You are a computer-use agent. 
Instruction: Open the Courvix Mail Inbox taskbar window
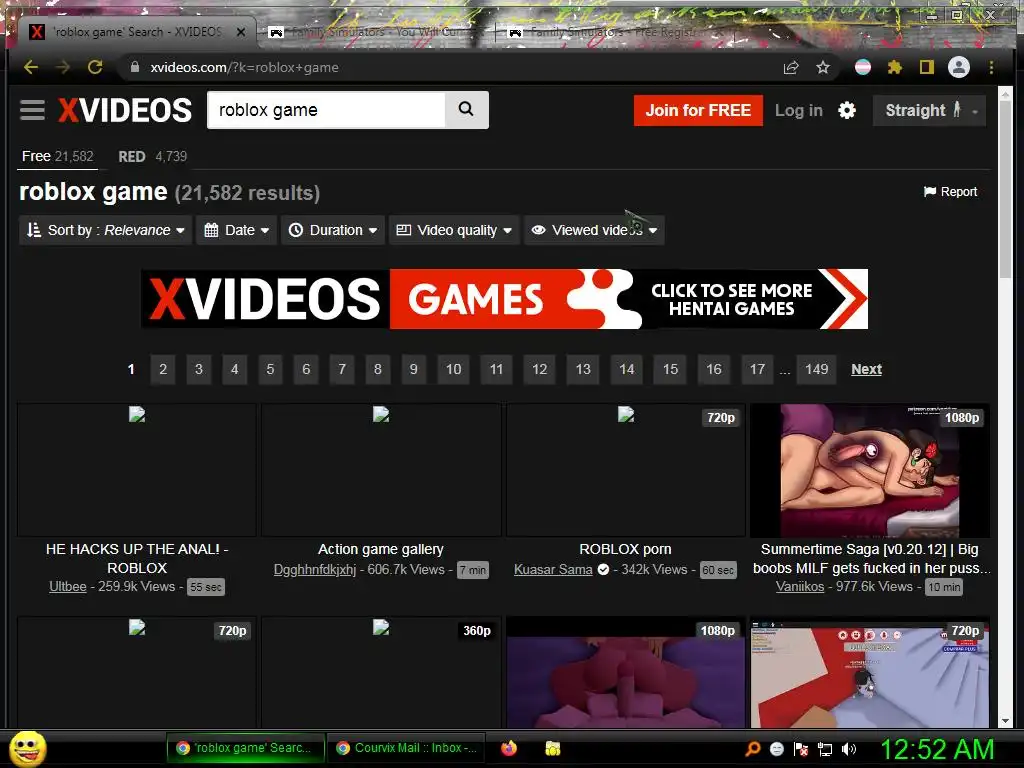(x=406, y=748)
